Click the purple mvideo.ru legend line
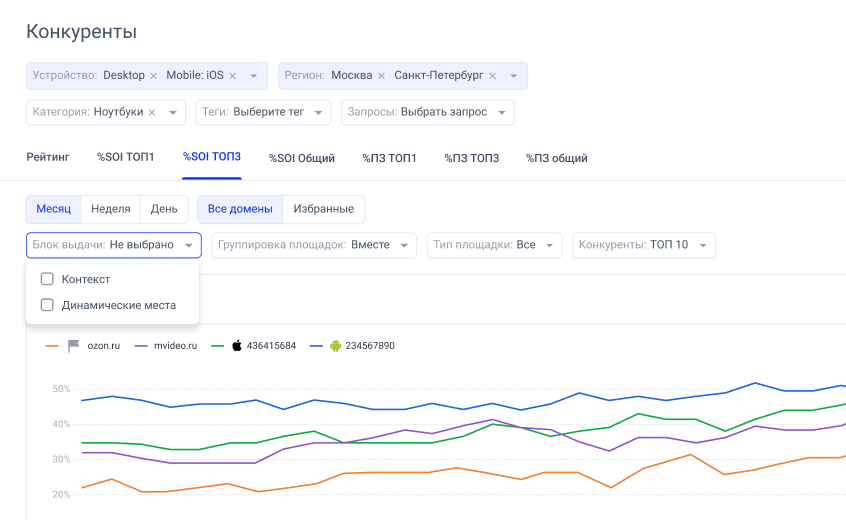Image resolution: width=846 pixels, height=520 pixels. [140, 346]
